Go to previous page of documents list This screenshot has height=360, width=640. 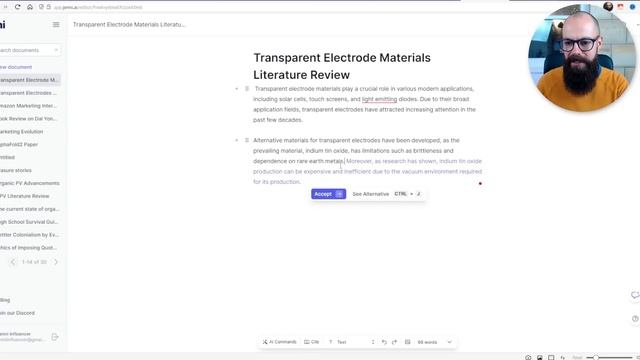[13, 262]
